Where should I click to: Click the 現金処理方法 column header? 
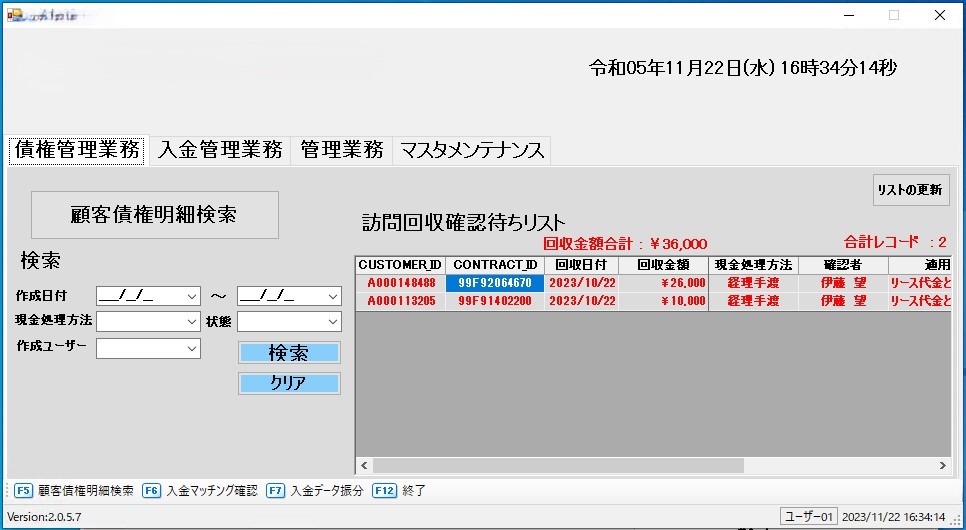[753, 265]
